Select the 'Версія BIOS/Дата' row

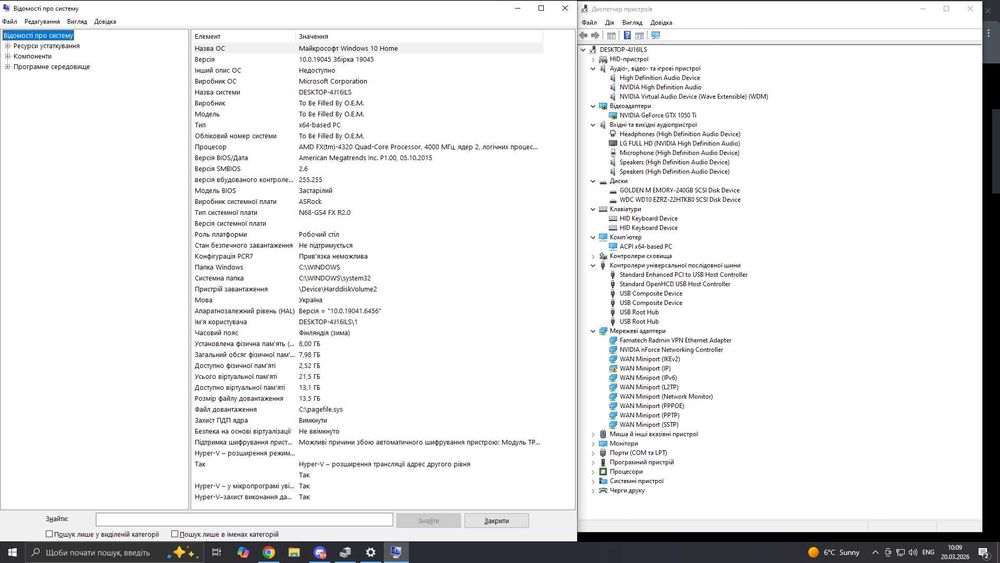[367, 158]
